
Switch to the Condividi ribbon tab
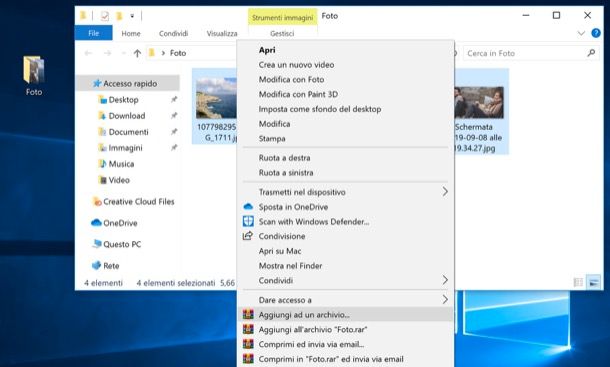[174, 33]
